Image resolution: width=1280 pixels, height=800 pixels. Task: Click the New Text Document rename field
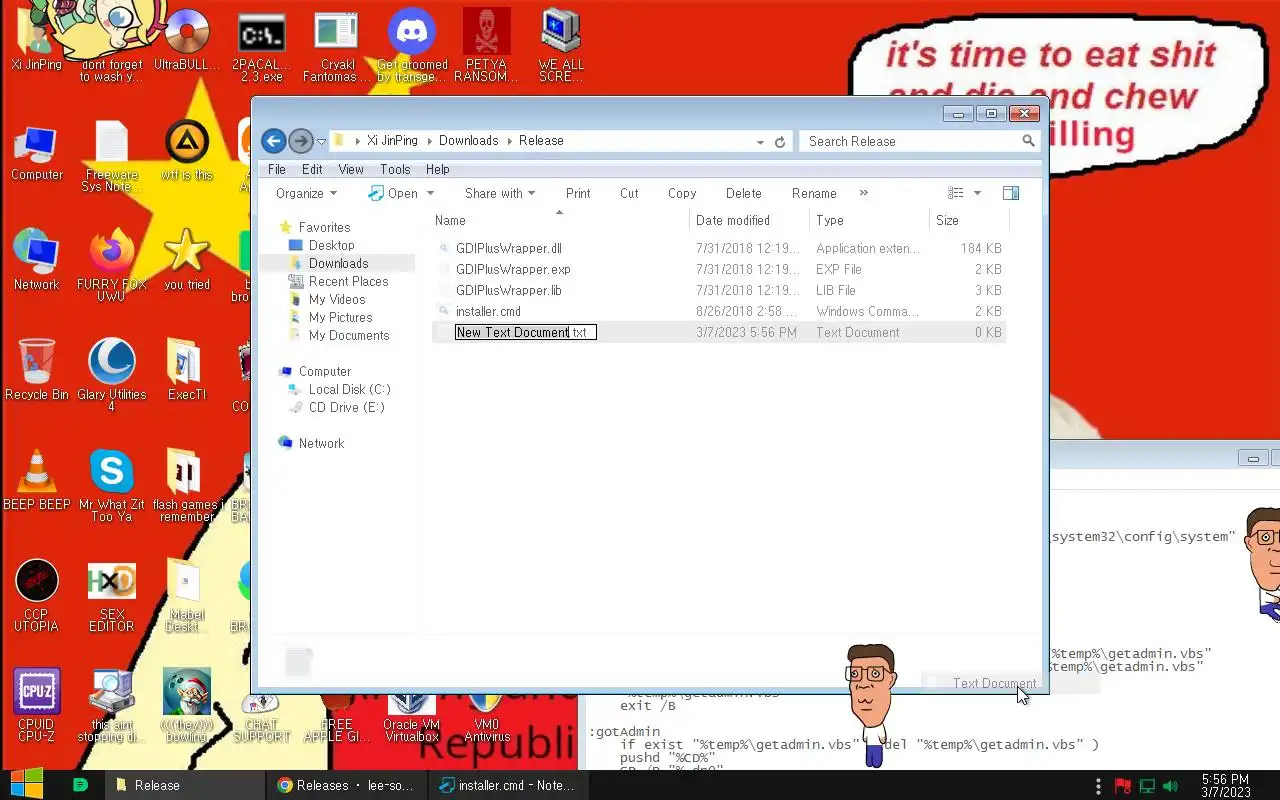[x=526, y=332]
